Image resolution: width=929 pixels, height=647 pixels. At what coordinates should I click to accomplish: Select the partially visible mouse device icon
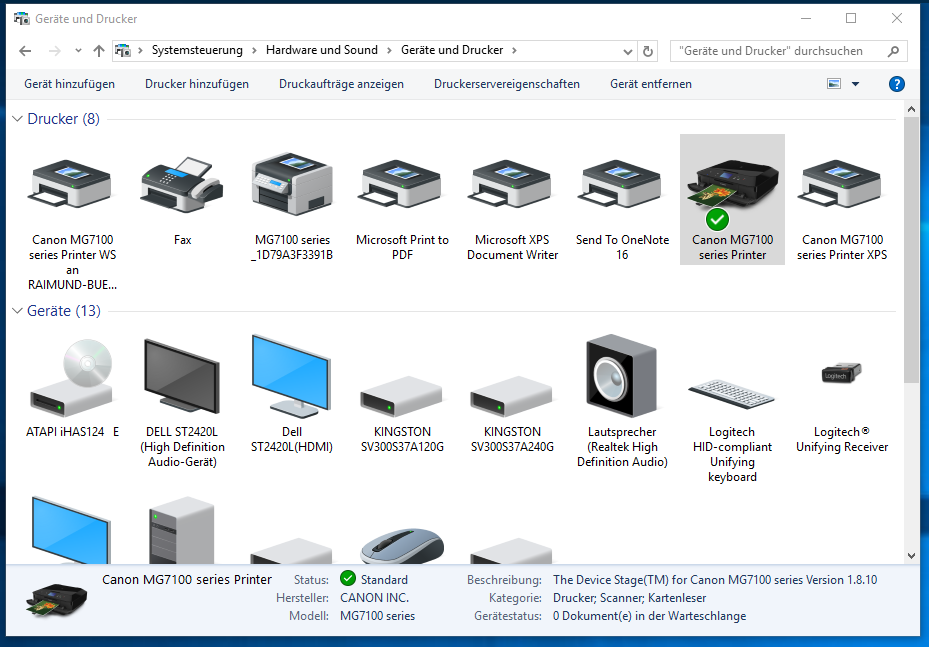pos(402,545)
